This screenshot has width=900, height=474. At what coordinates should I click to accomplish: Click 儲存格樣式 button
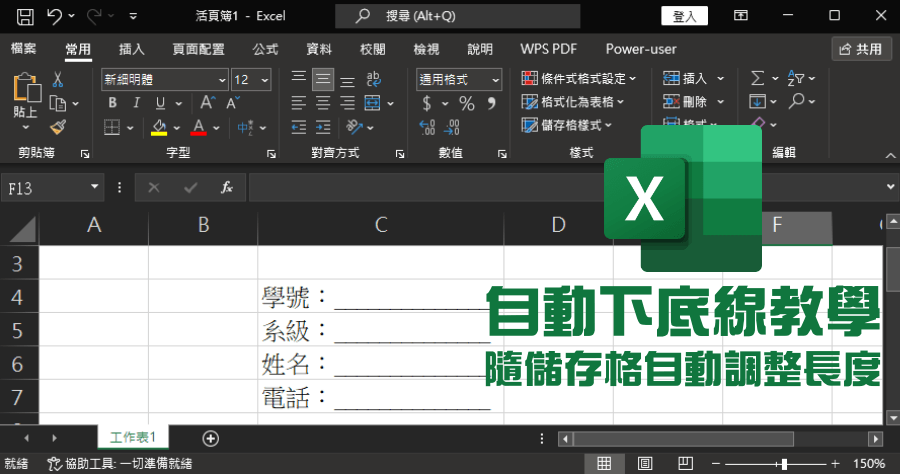(x=567, y=125)
